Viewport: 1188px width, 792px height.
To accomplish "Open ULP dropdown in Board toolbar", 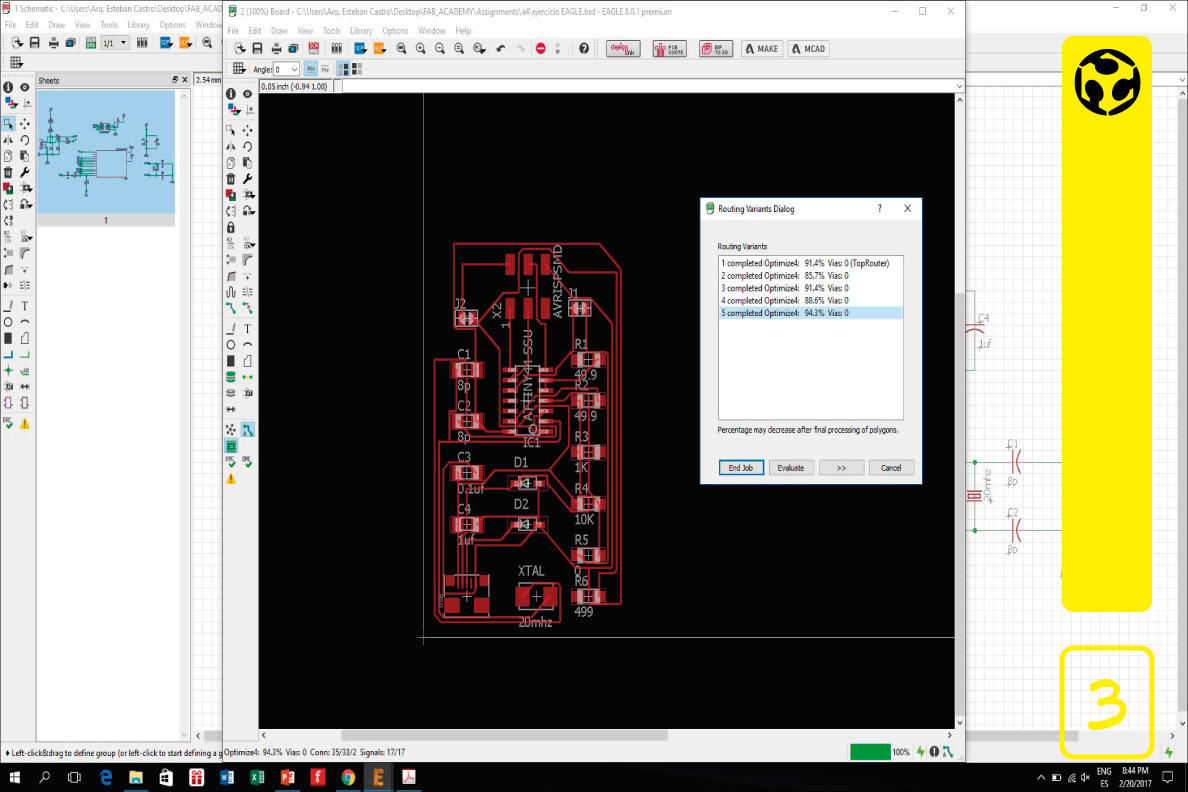I will point(379,49).
